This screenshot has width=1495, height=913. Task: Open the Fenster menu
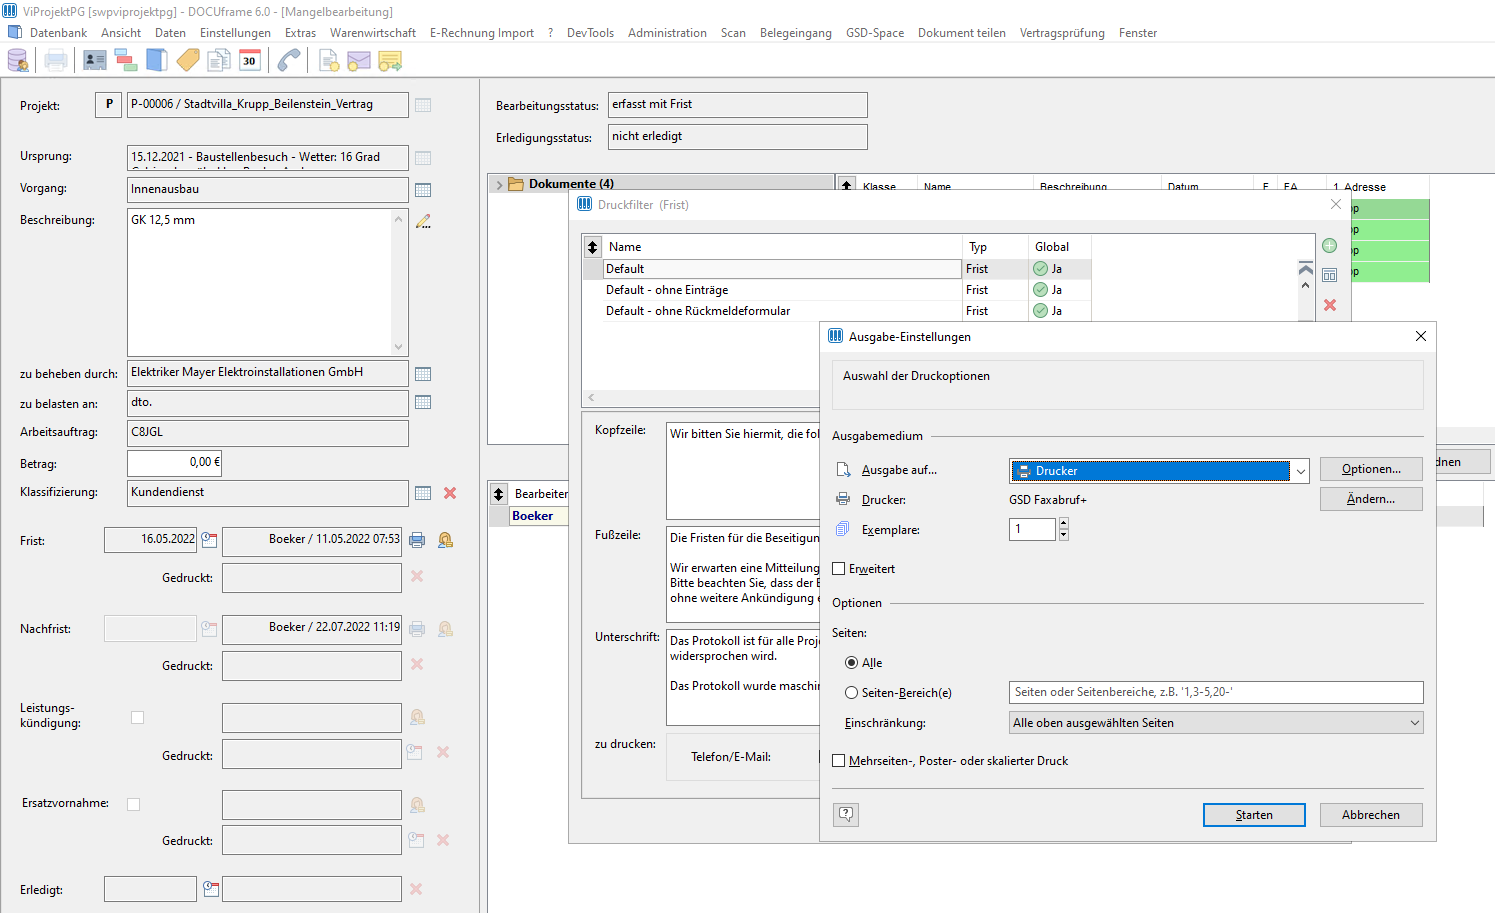pyautogui.click(x=1138, y=33)
